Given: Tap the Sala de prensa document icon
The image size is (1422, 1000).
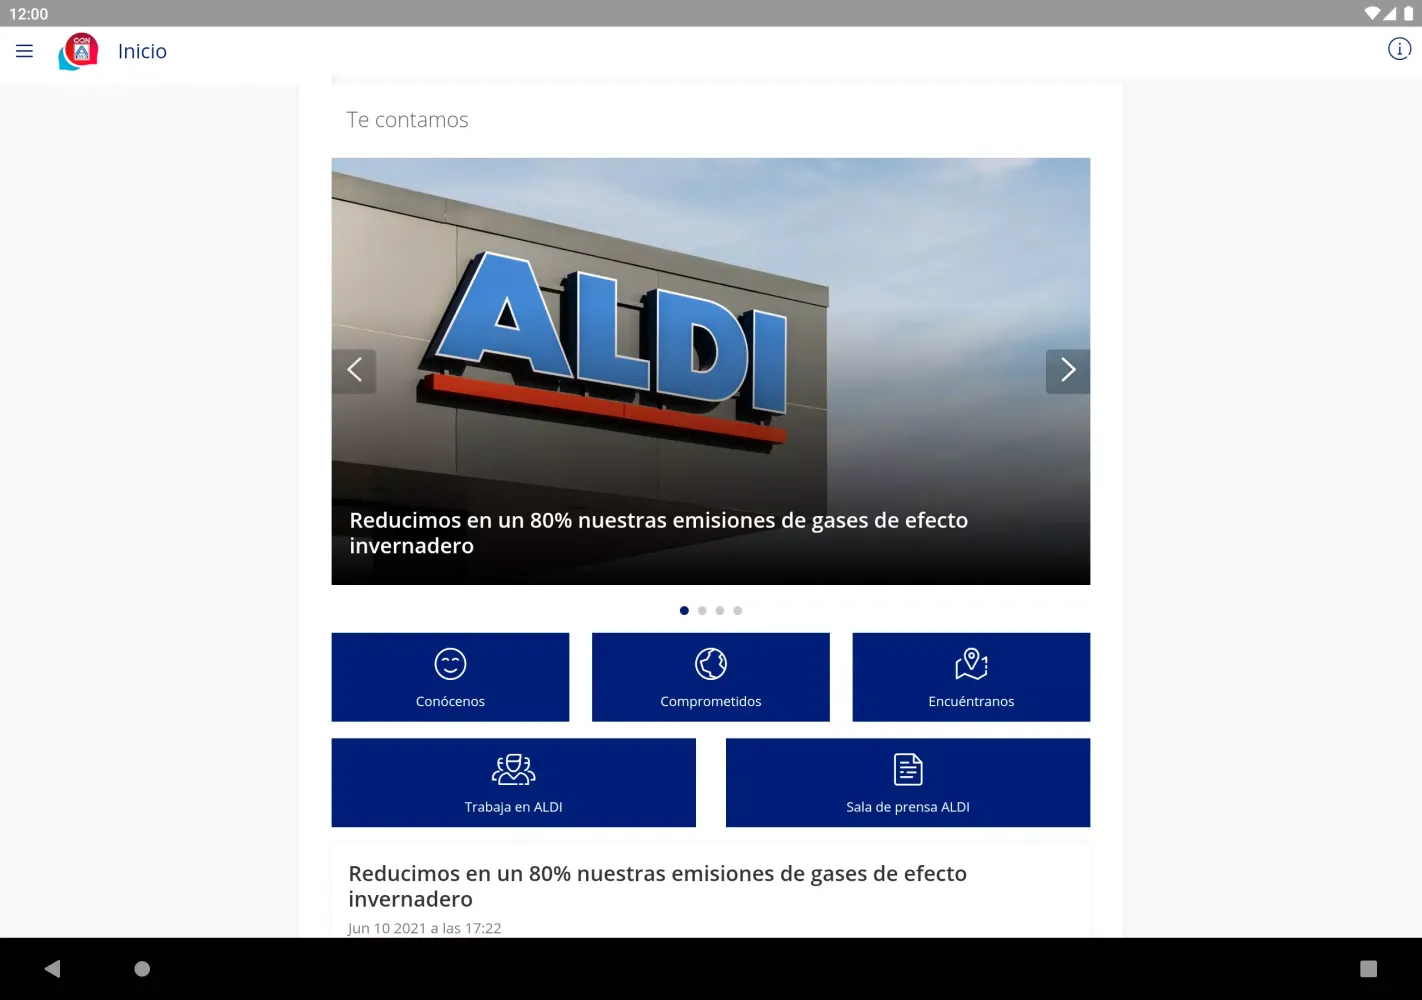Looking at the screenshot, I should pos(908,769).
